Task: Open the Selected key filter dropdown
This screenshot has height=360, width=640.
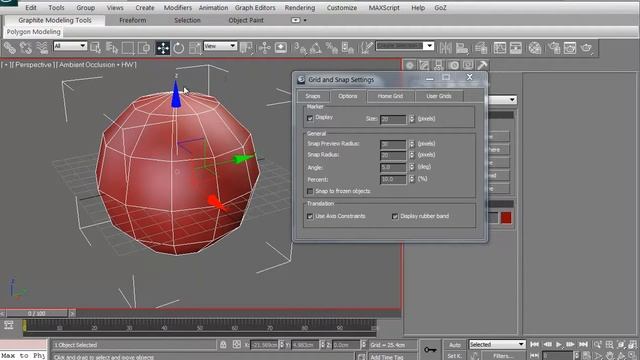Action: [x=497, y=344]
